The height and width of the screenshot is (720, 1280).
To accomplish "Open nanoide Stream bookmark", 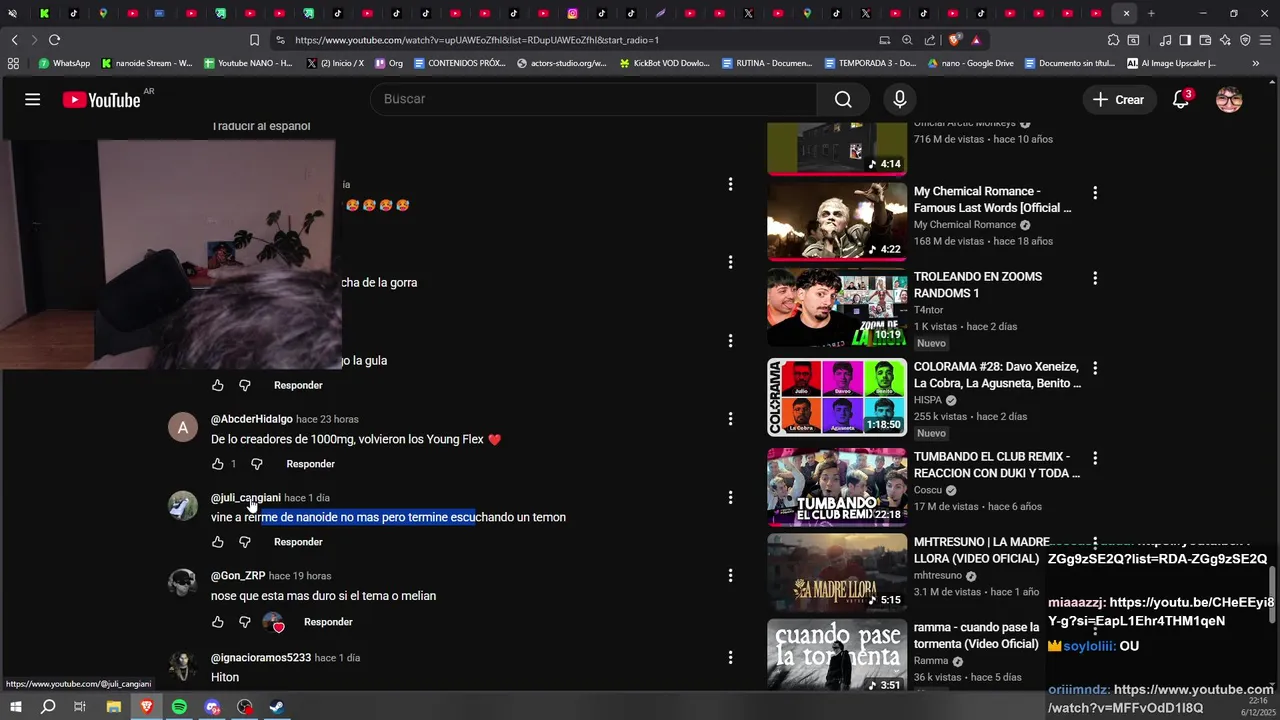I will click(147, 63).
